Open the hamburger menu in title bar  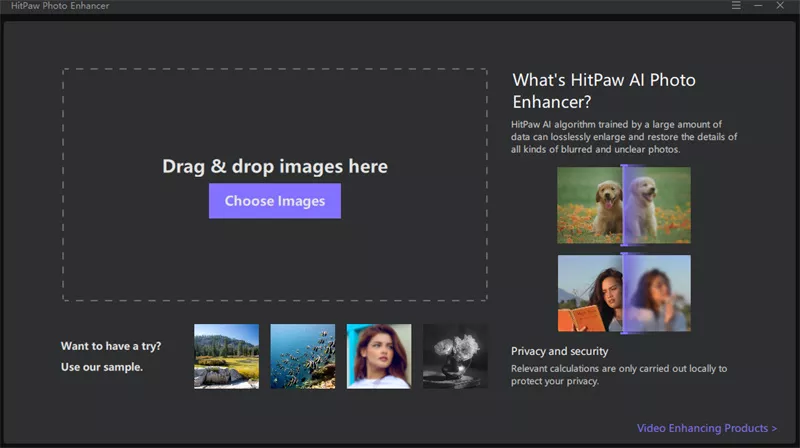tap(736, 6)
